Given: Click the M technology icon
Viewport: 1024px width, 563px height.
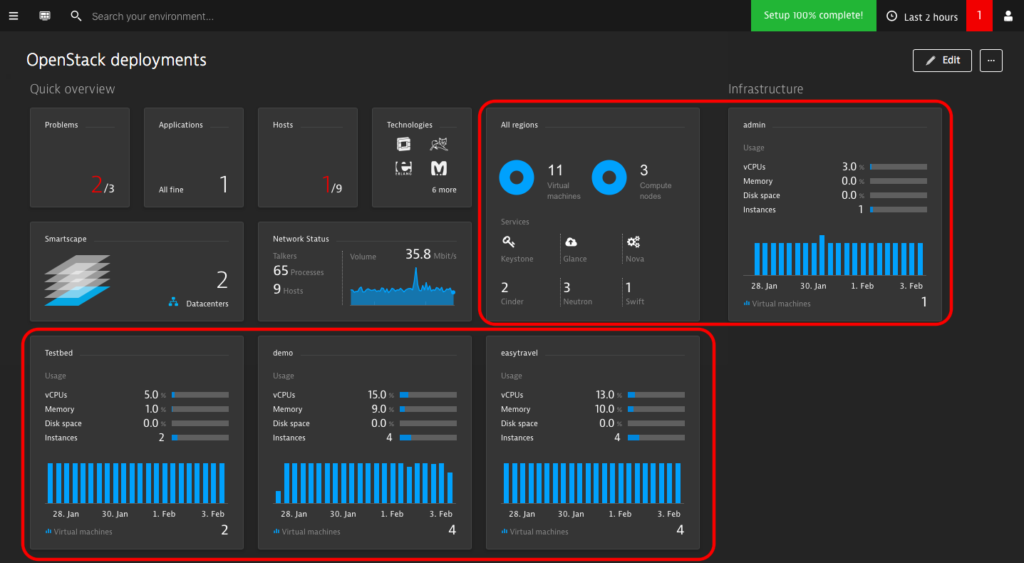Looking at the screenshot, I should tap(439, 169).
